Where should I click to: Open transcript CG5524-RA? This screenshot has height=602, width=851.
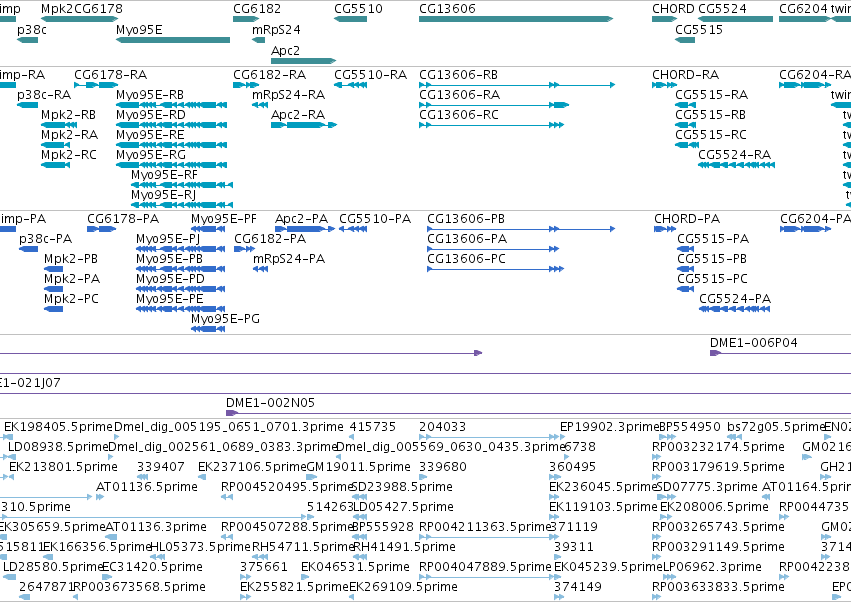[734, 155]
